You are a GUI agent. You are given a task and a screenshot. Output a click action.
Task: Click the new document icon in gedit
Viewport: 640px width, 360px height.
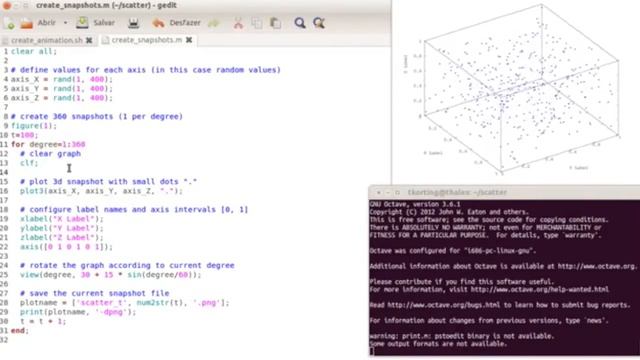pyautogui.click(x=9, y=23)
